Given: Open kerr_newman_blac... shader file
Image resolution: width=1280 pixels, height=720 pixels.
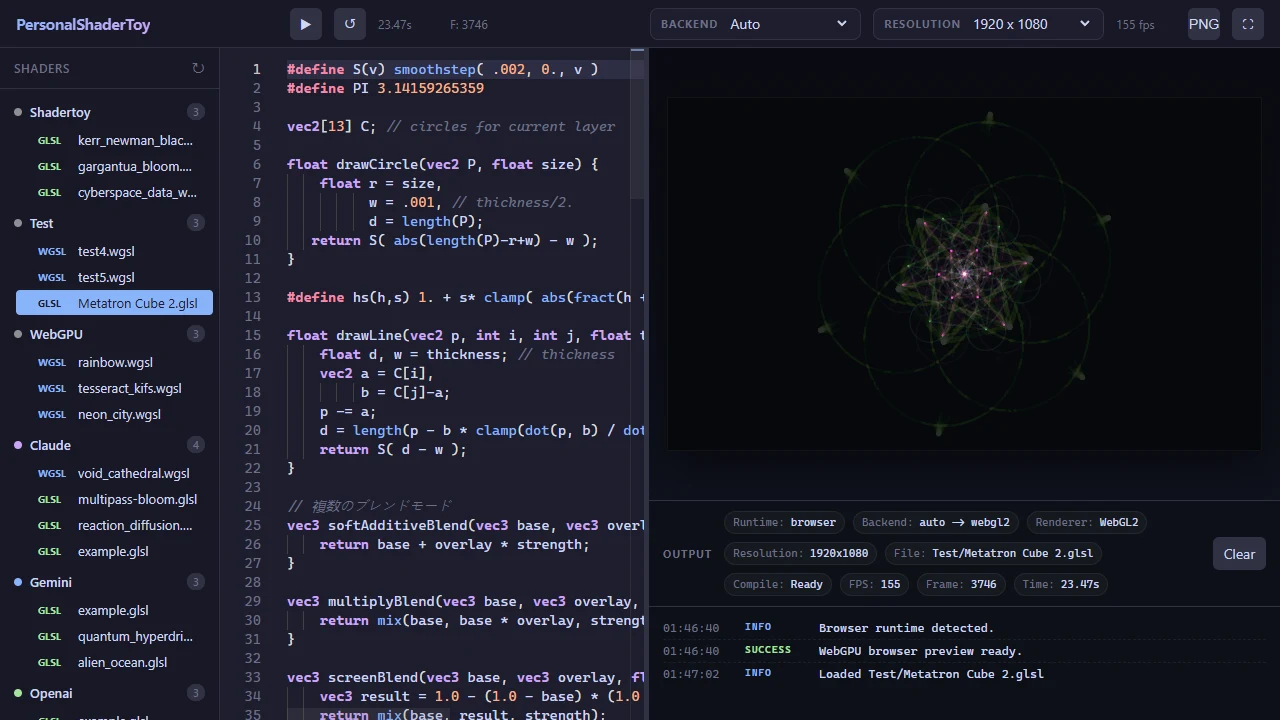Looking at the screenshot, I should coord(114,140).
